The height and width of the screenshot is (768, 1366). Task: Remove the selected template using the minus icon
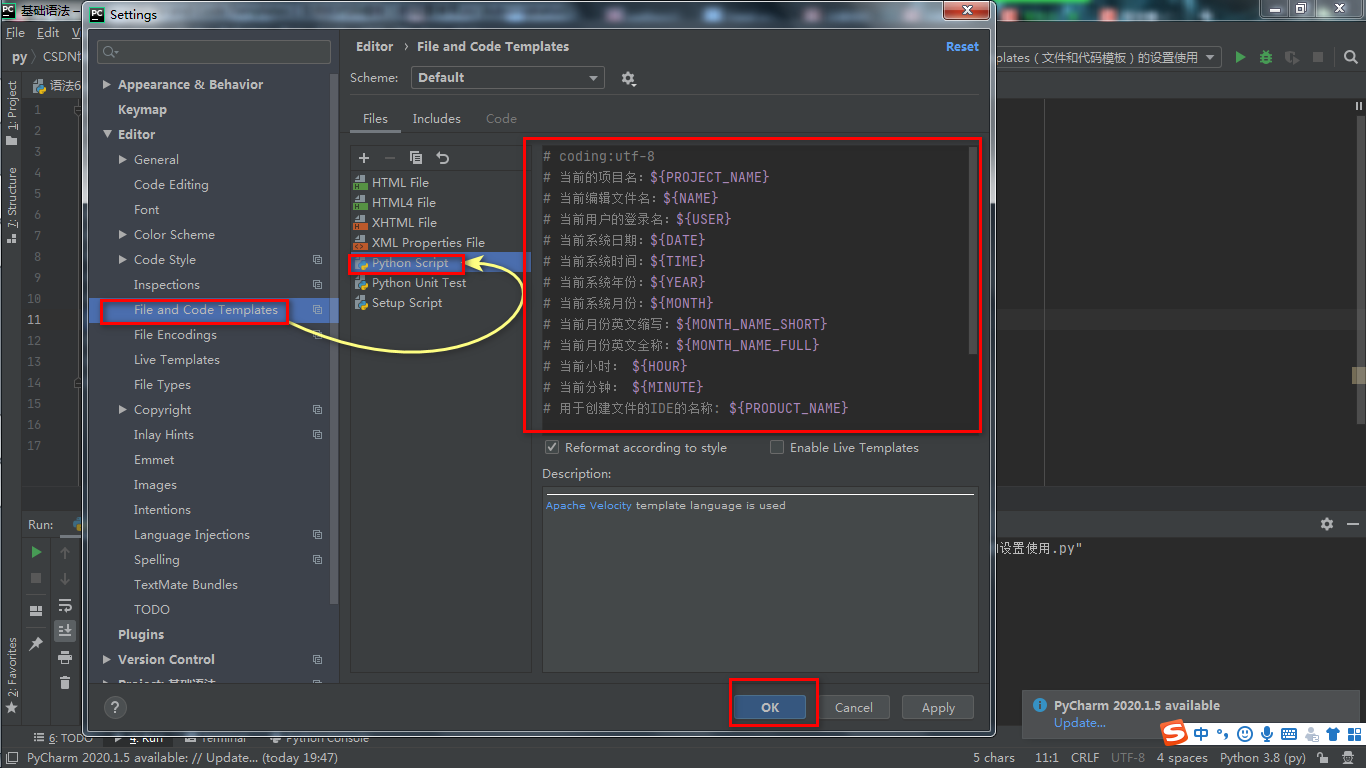390,158
